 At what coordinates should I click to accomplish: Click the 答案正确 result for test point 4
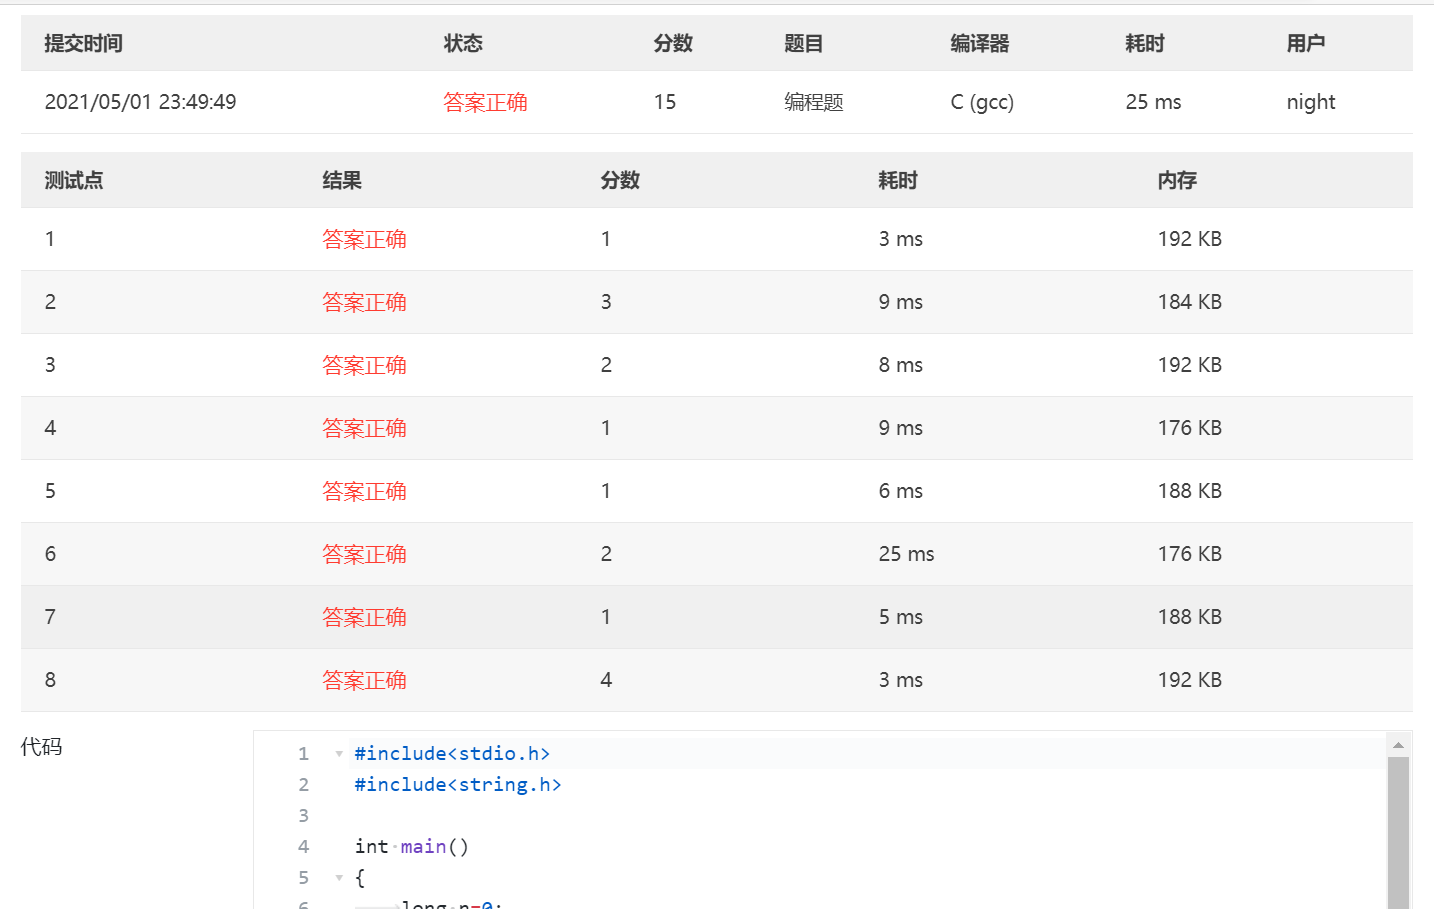pyautogui.click(x=364, y=428)
